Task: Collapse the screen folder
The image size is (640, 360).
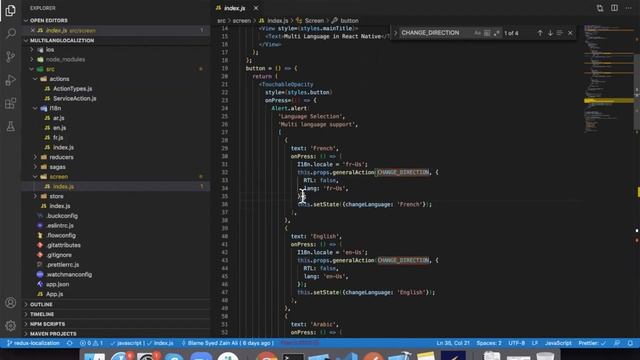Action: tap(59, 177)
